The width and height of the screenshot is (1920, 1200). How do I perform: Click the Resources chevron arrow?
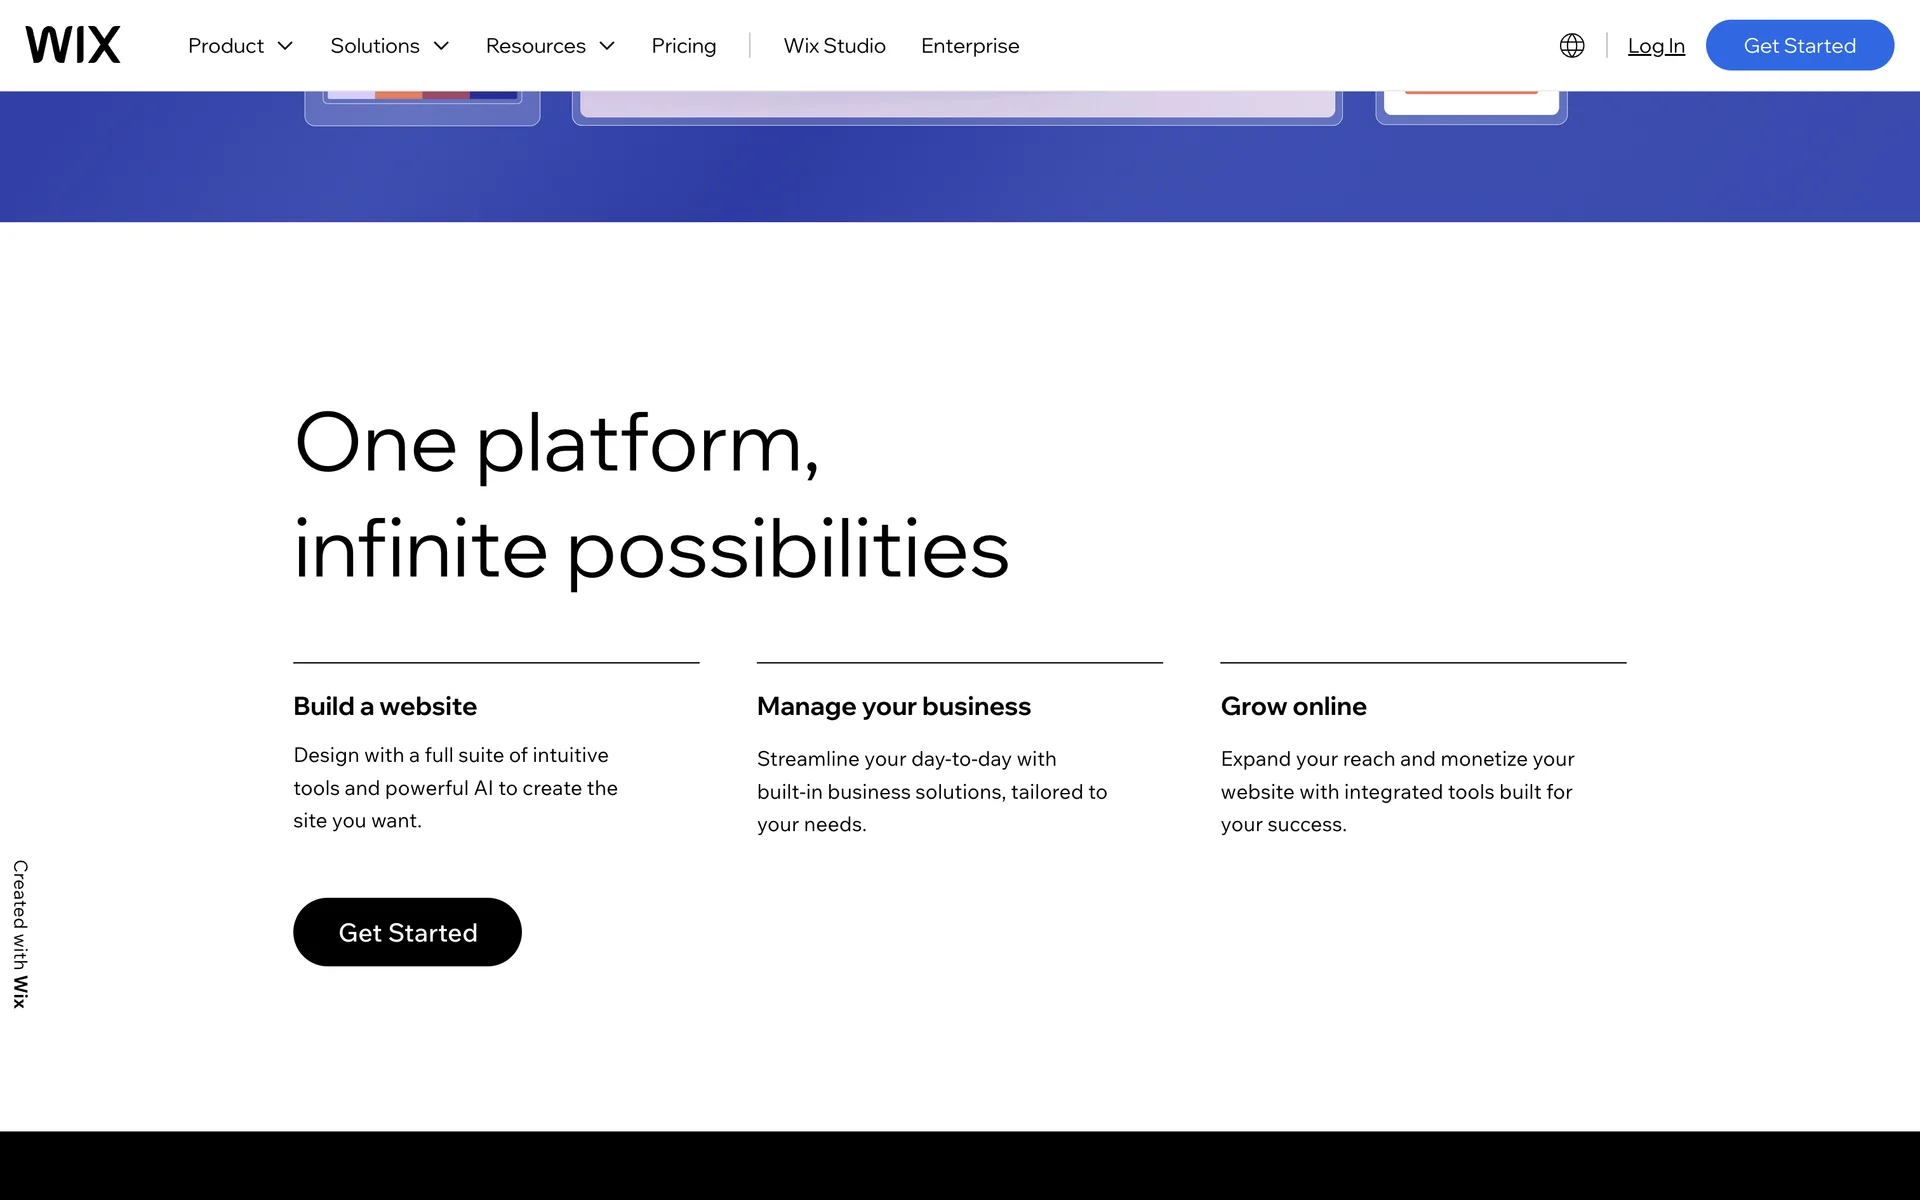pyautogui.click(x=607, y=46)
